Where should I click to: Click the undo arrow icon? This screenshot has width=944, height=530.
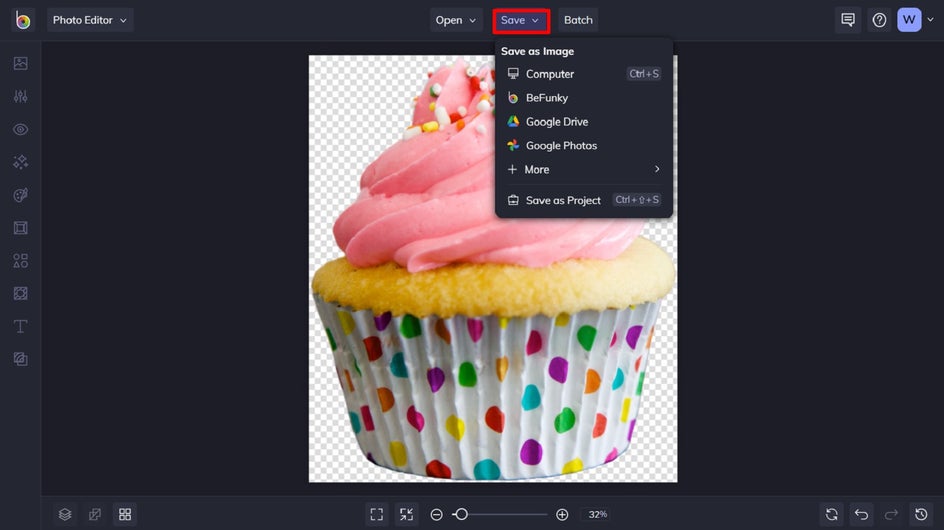click(x=862, y=514)
